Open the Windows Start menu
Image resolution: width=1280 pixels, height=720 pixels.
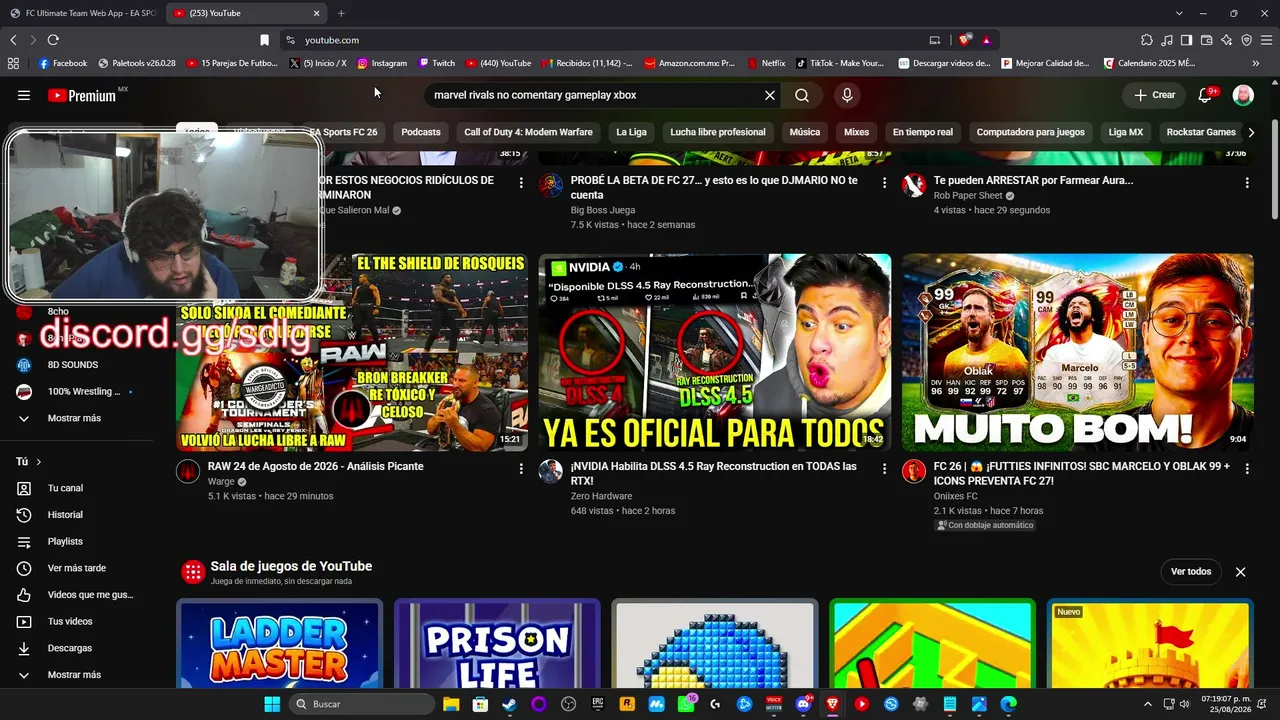point(272,704)
